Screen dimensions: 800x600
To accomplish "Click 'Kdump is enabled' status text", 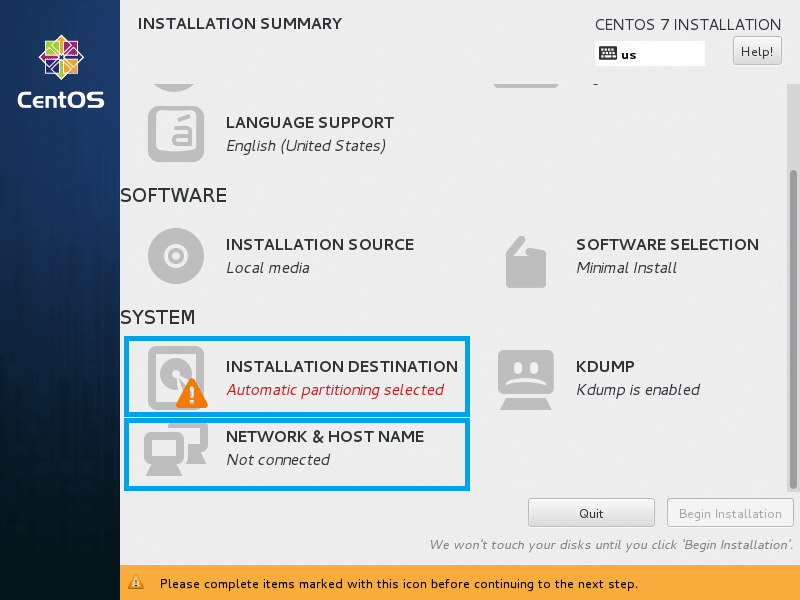I will pyautogui.click(x=638, y=390).
